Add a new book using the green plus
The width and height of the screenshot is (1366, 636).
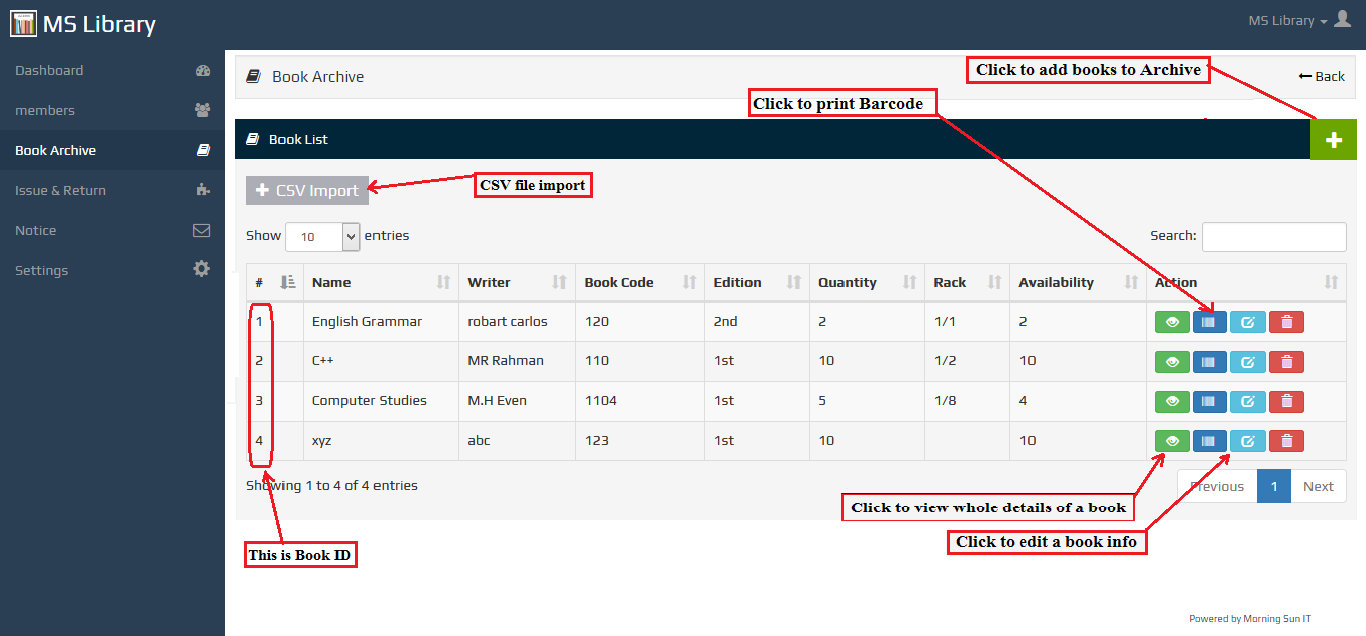point(1333,139)
